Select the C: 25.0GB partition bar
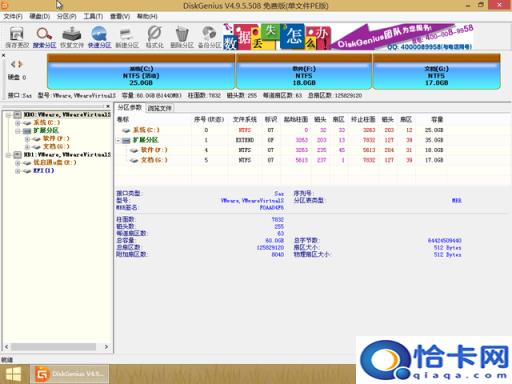Image resolution: width=512 pixels, height=384 pixels. 141,71
